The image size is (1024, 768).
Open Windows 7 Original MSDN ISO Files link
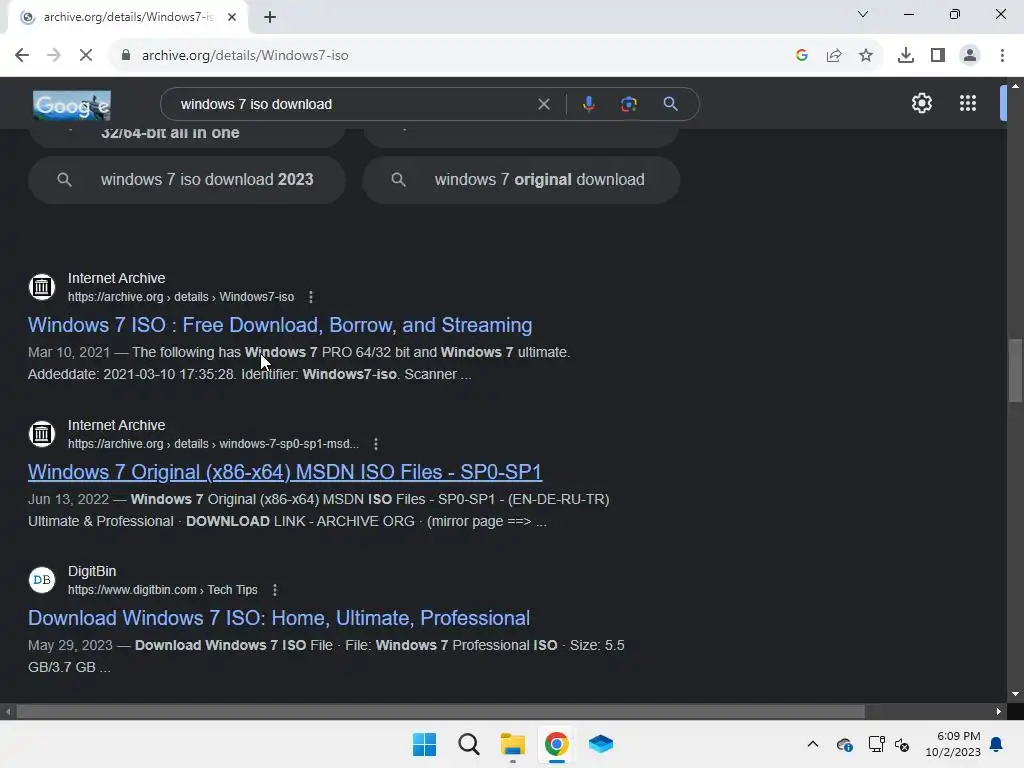[285, 472]
